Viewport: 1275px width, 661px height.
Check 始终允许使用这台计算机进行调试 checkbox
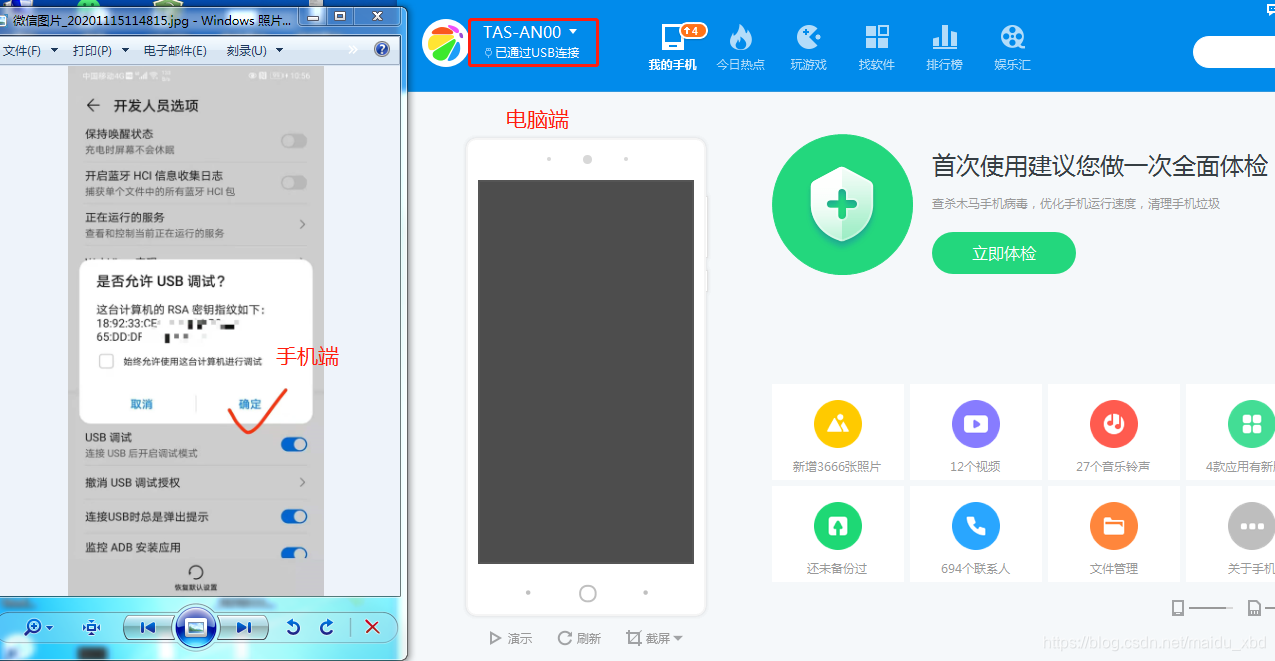point(106,361)
